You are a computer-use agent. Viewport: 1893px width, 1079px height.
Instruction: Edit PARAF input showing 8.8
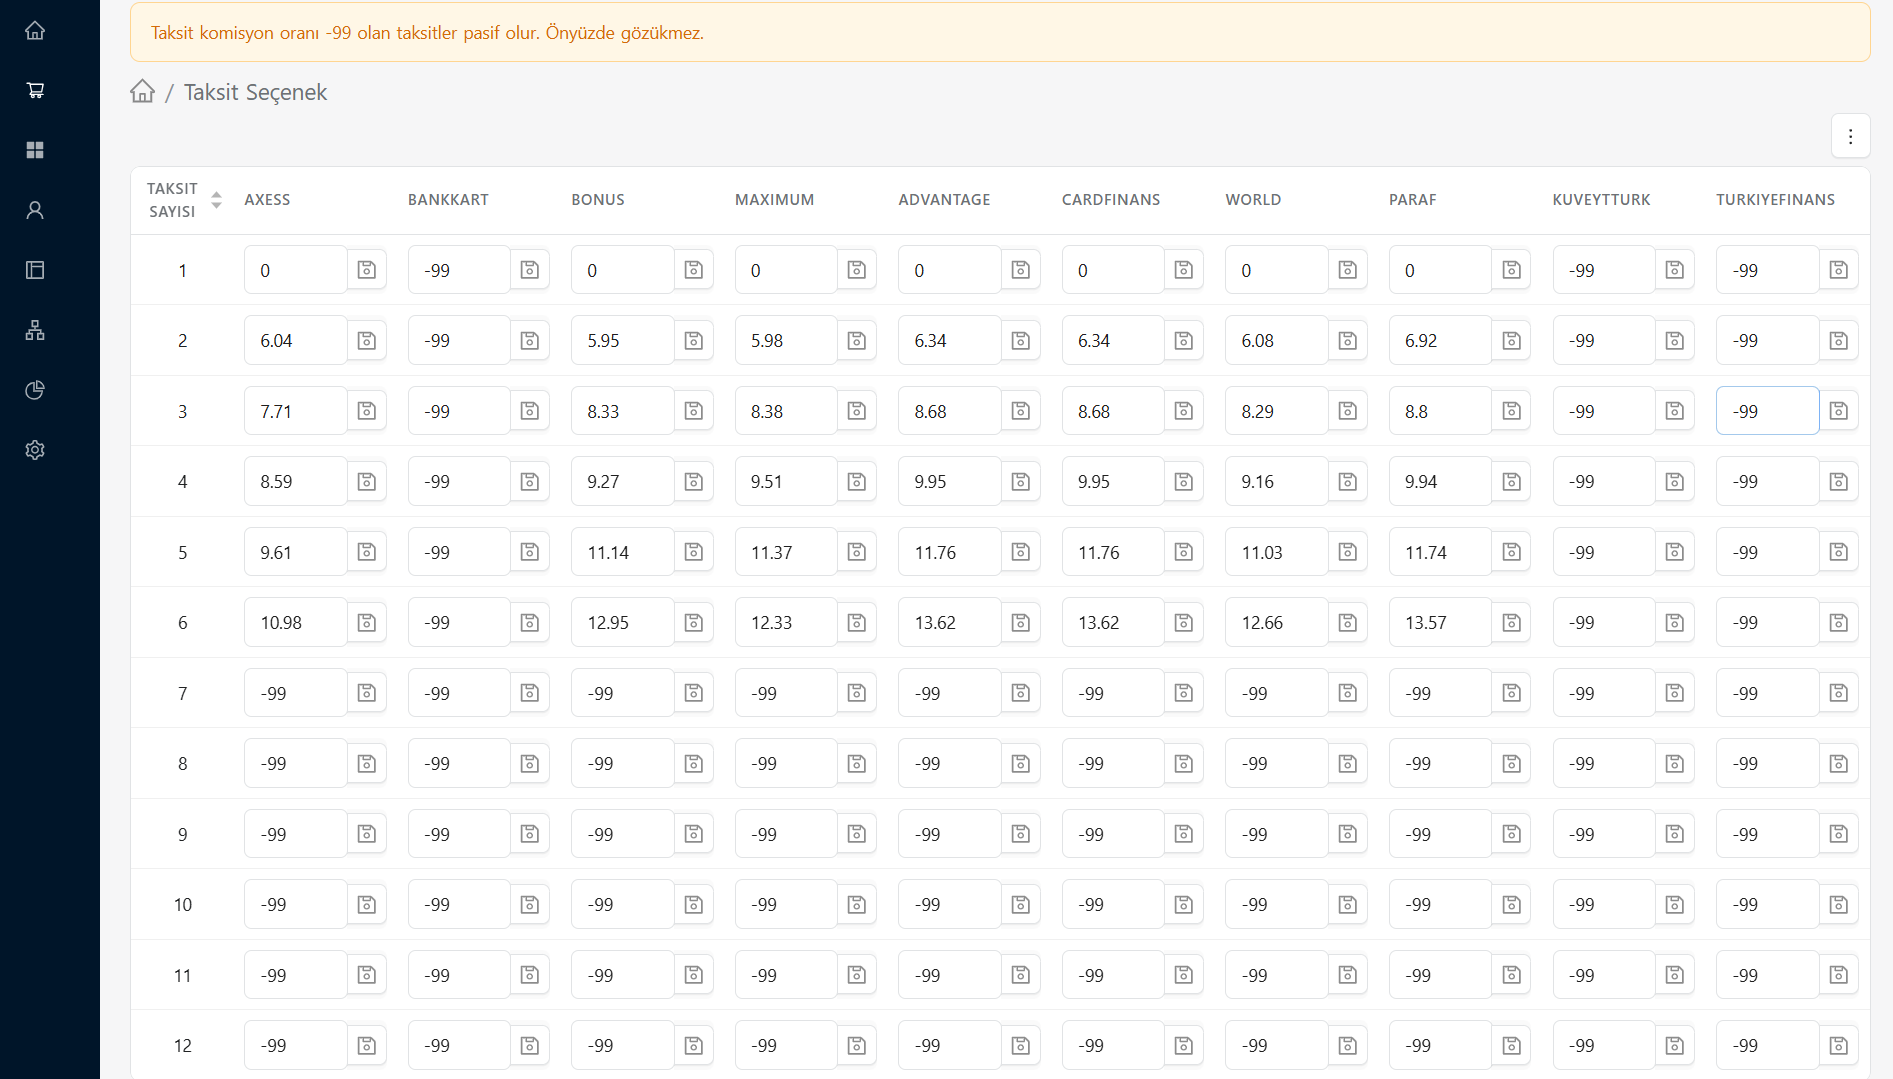[x=1441, y=411]
